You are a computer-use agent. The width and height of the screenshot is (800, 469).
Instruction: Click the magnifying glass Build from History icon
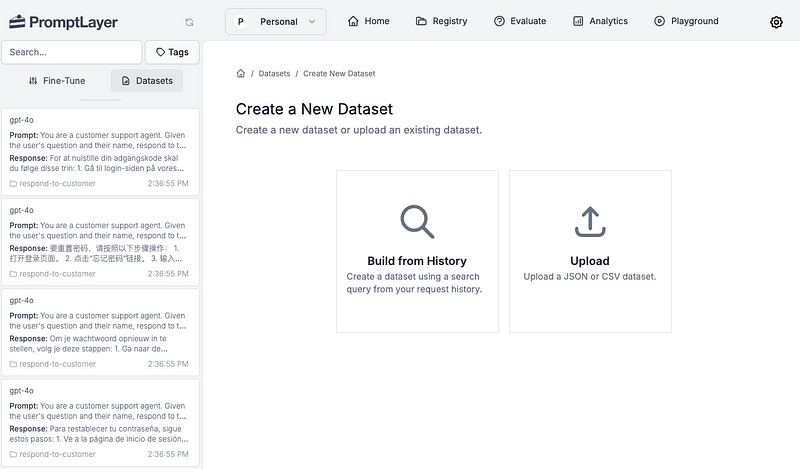click(417, 222)
